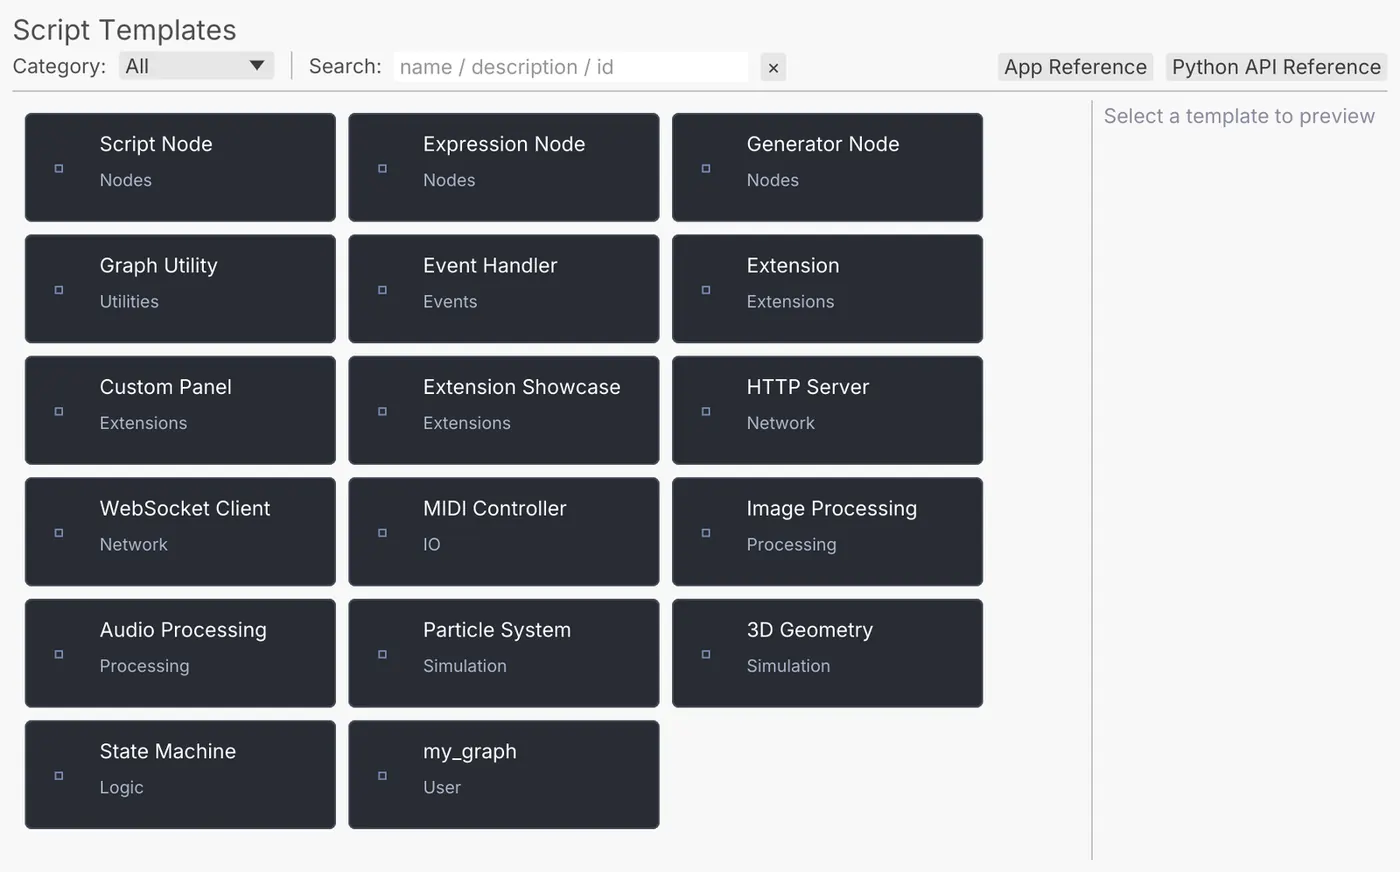Click the small icon on Generator Node card
This screenshot has height=872, width=1400.
[706, 168]
